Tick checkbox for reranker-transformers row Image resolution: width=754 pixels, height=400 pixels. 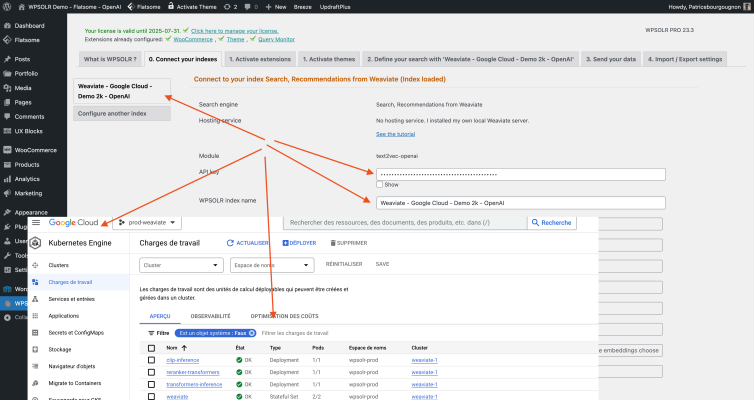point(151,373)
